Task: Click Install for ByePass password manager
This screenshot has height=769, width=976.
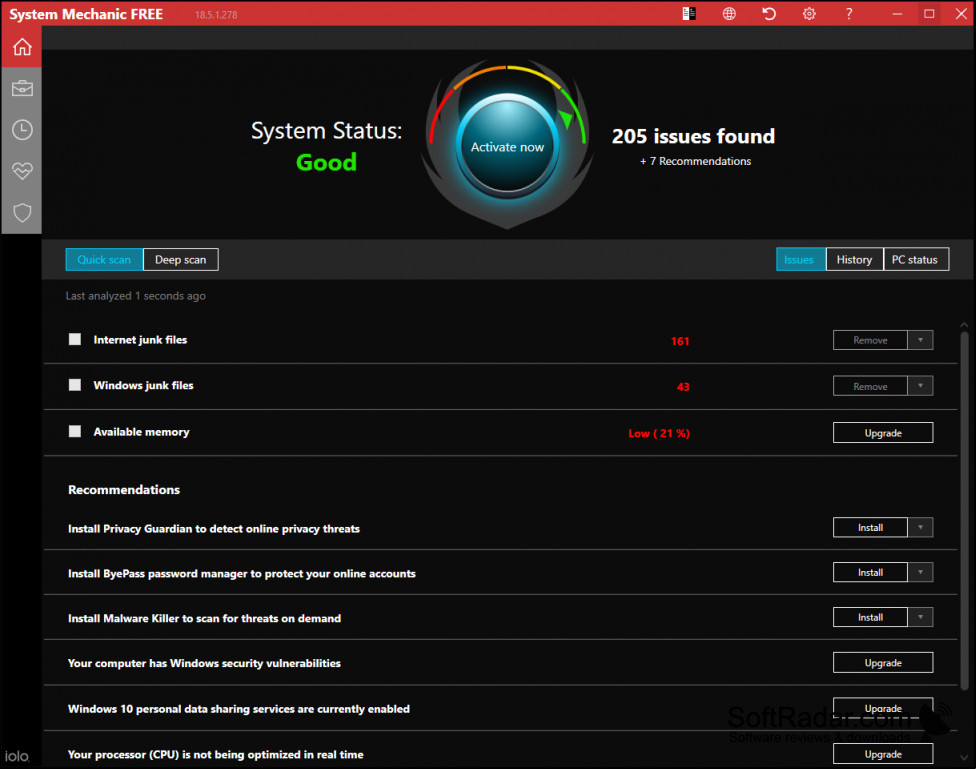Action: [870, 572]
